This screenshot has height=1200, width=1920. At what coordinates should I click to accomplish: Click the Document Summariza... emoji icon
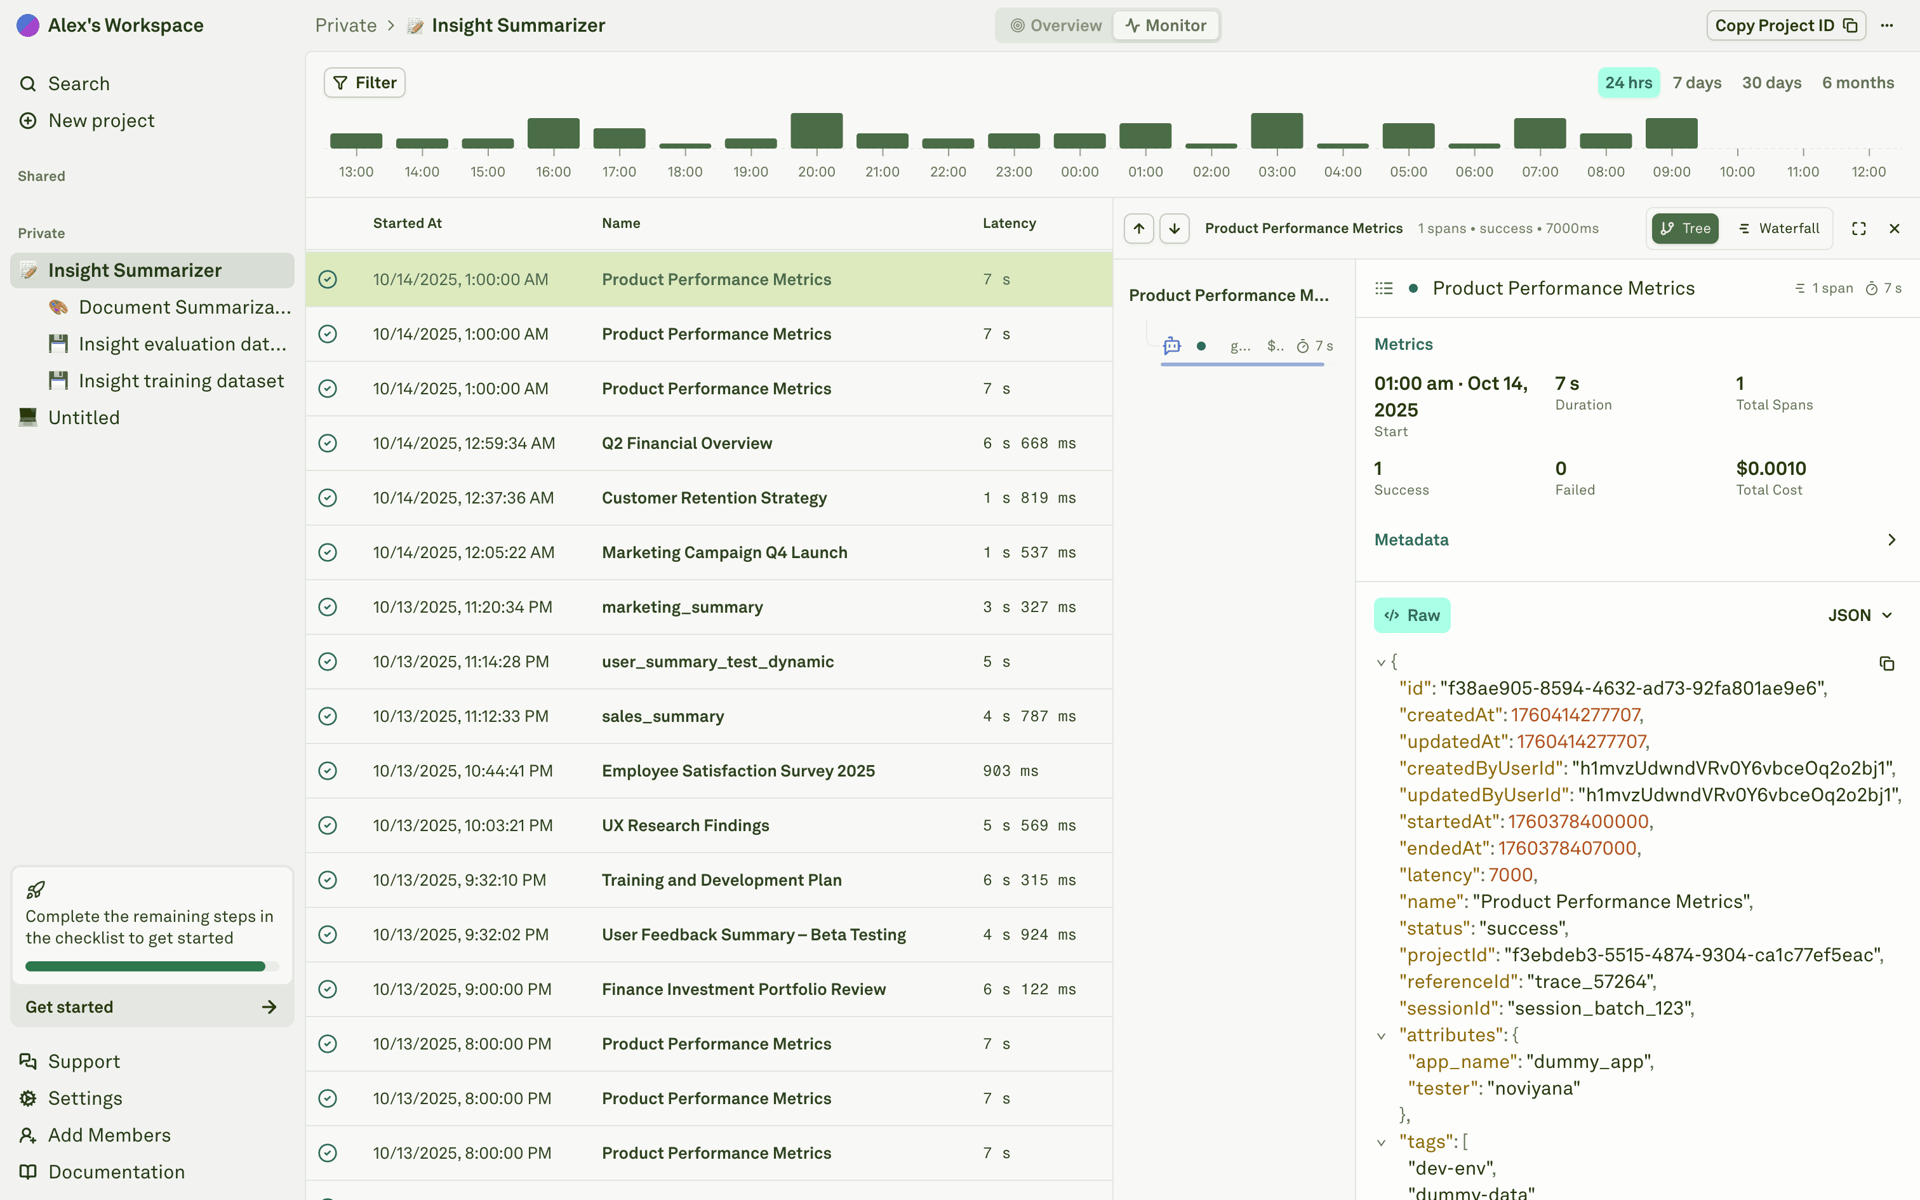(x=59, y=308)
